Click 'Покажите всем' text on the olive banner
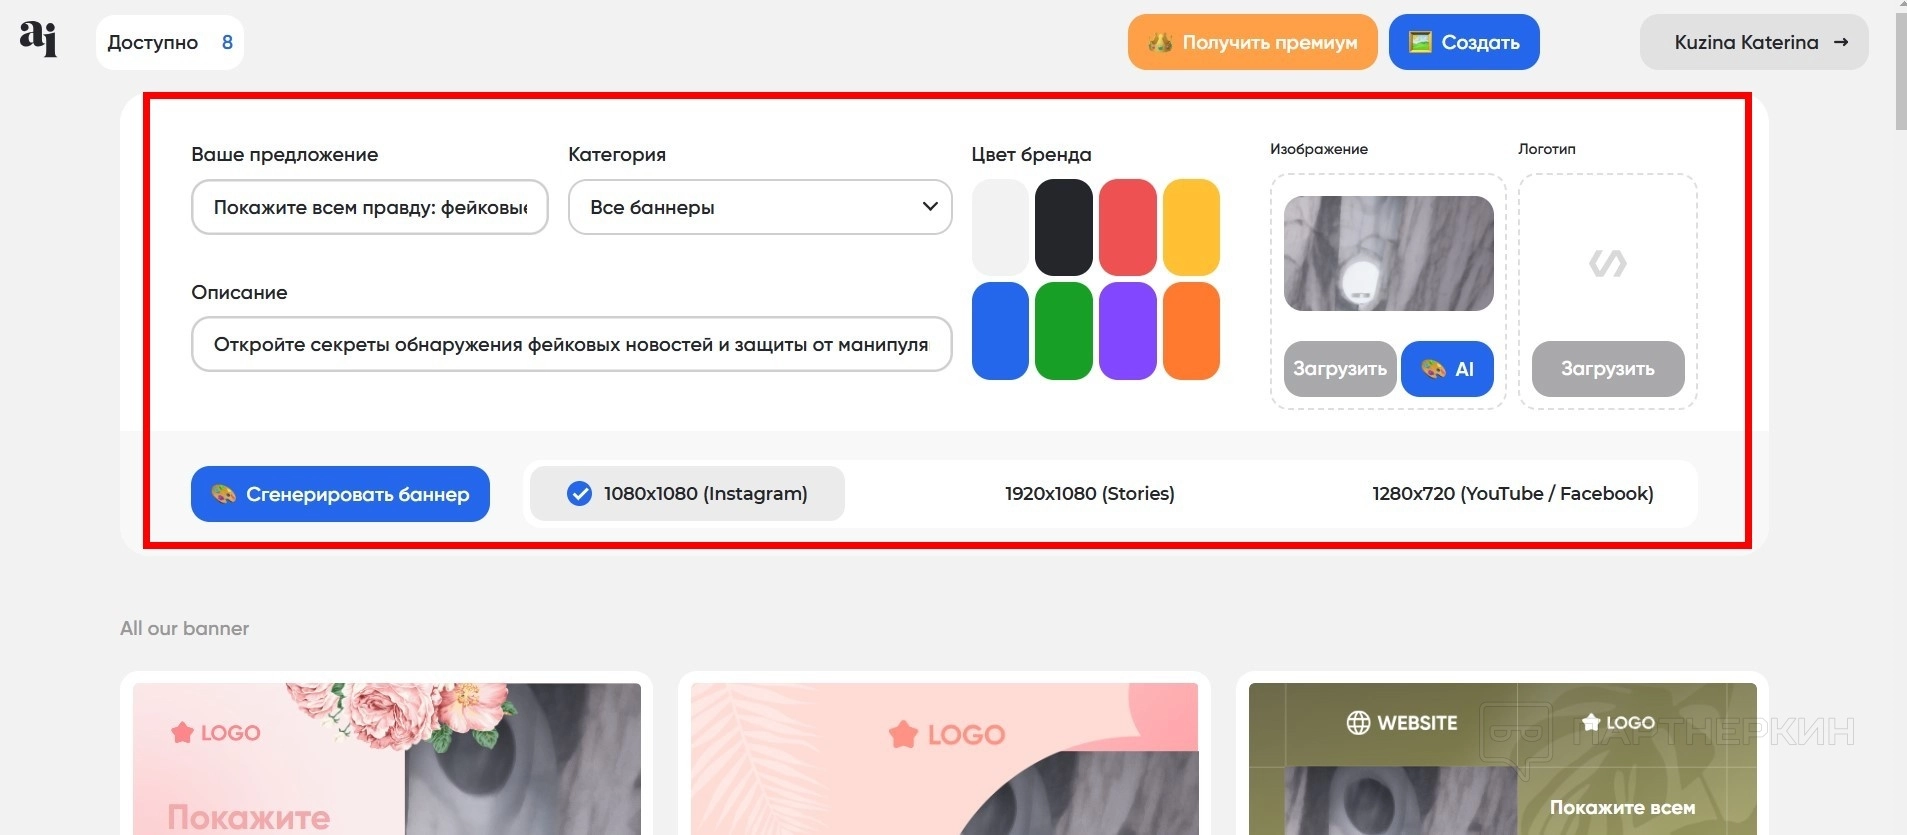 coord(1622,807)
